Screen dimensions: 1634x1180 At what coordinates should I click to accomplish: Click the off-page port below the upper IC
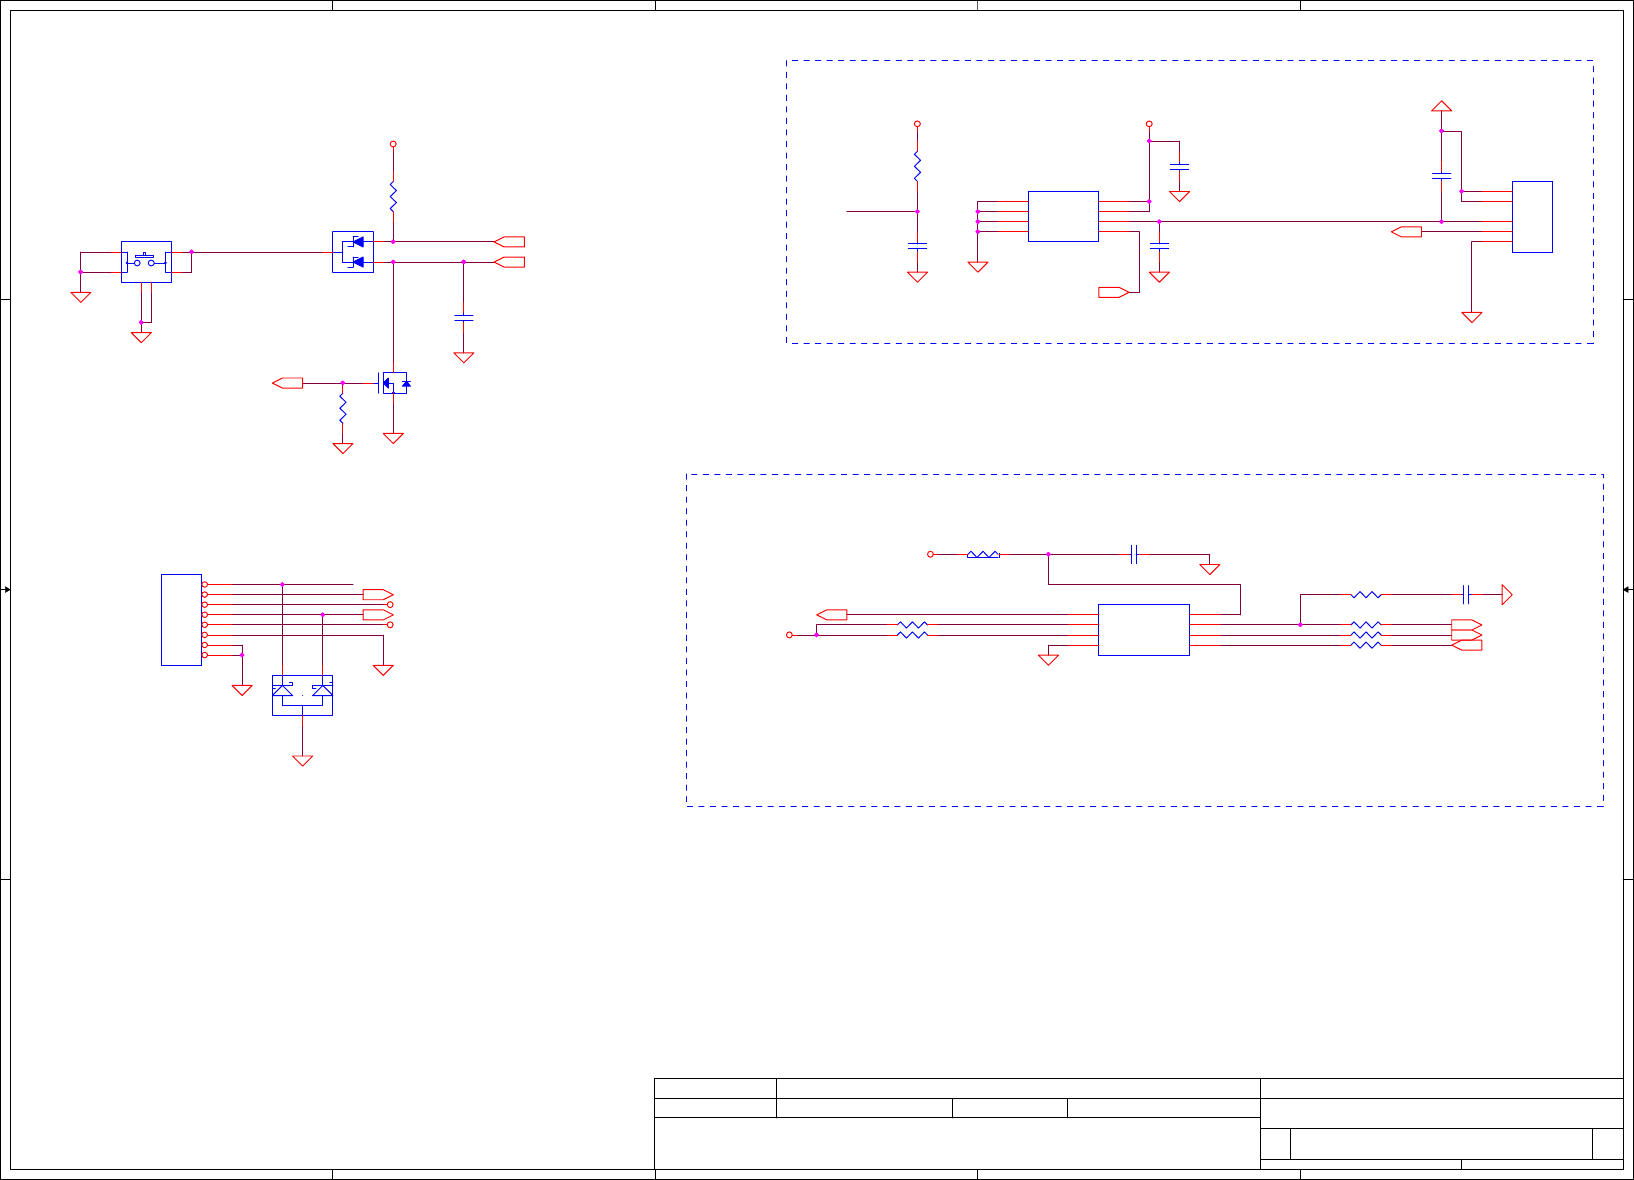[1114, 292]
